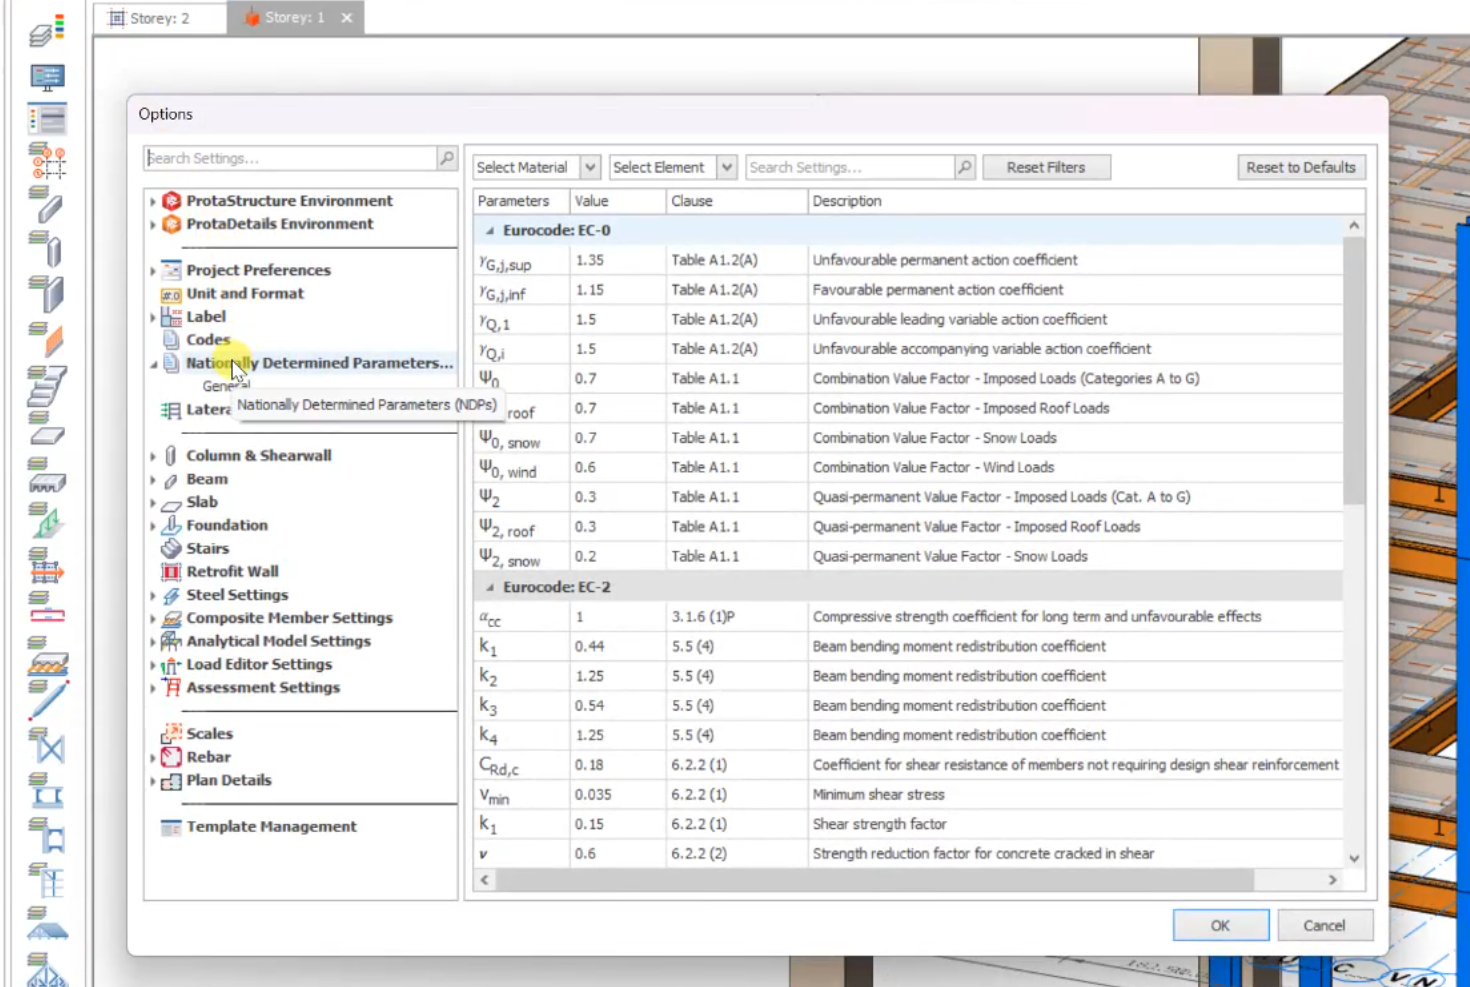Open the Select Material dropdown
1470x987 pixels.
[535, 167]
